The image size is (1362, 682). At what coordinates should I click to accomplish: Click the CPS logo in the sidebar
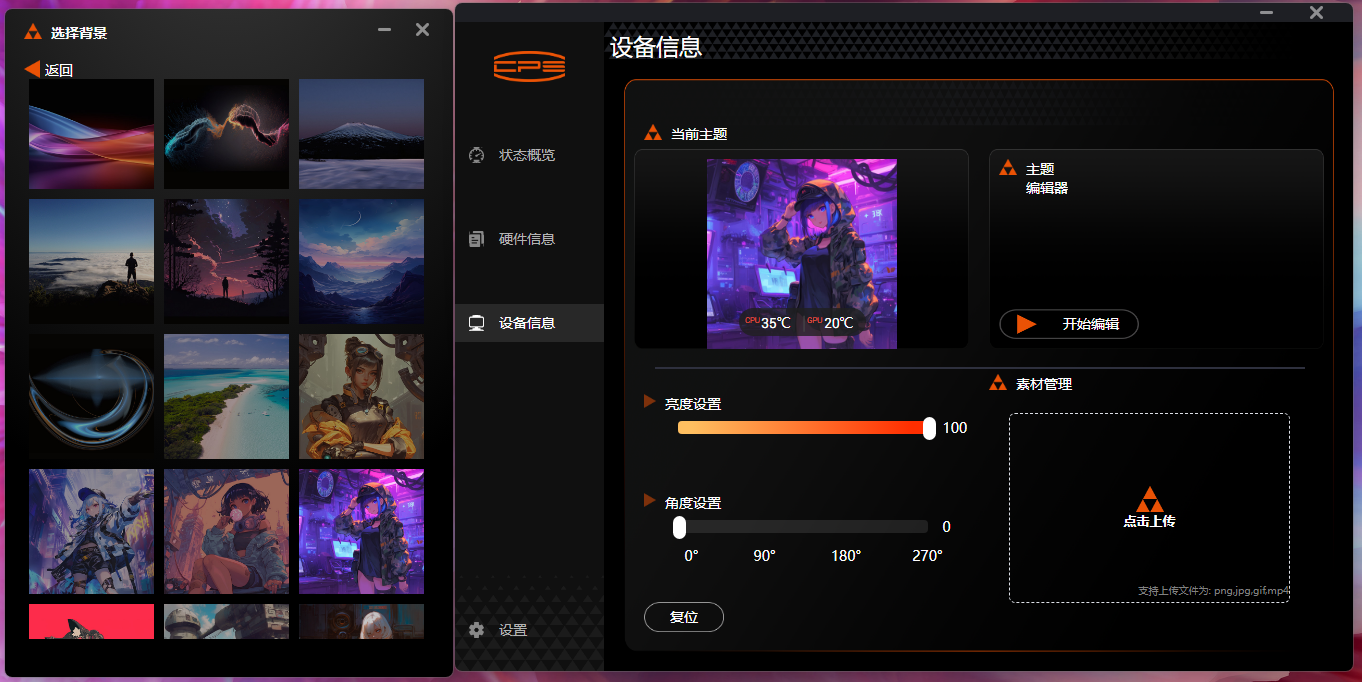(529, 67)
